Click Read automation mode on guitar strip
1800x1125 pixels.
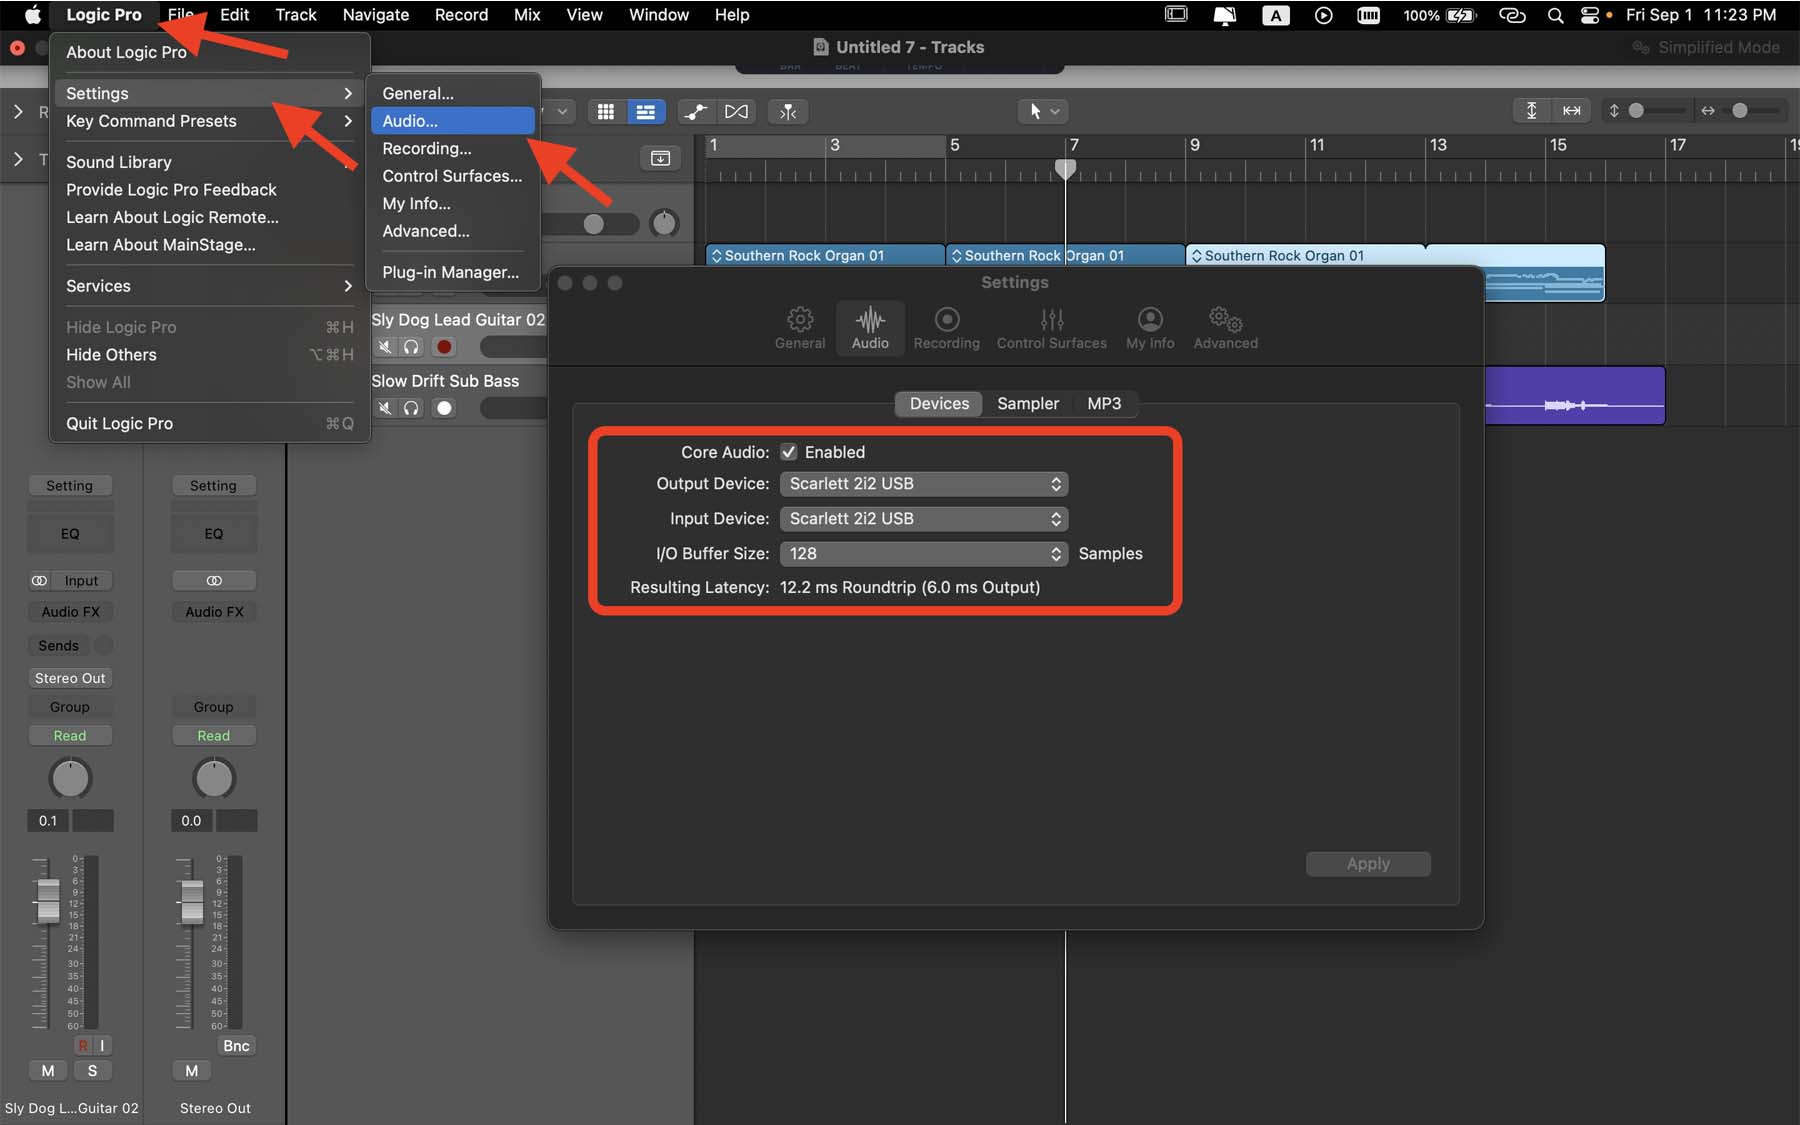tap(70, 736)
